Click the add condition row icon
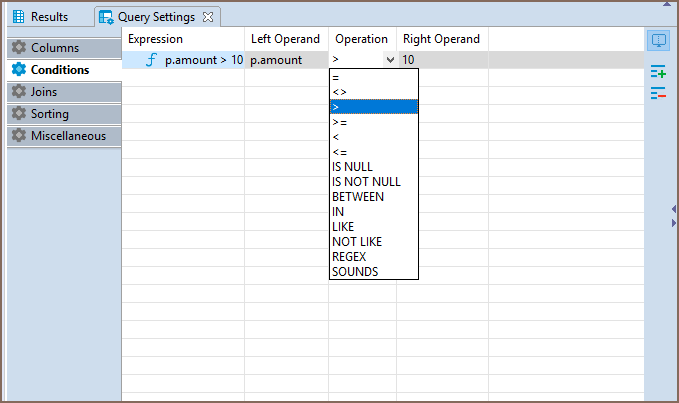Image resolution: width=679 pixels, height=403 pixels. click(658, 72)
